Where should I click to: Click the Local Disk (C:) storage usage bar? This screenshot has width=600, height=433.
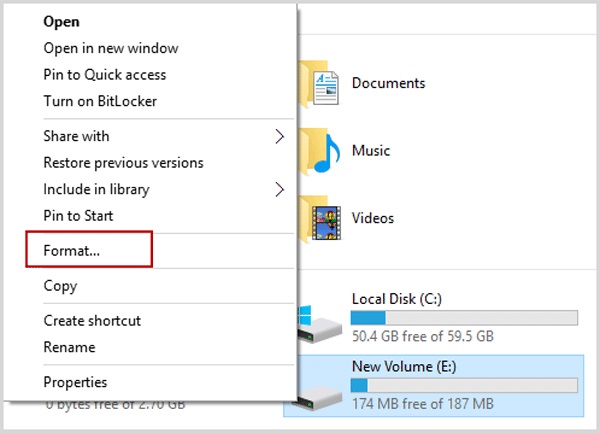464,318
